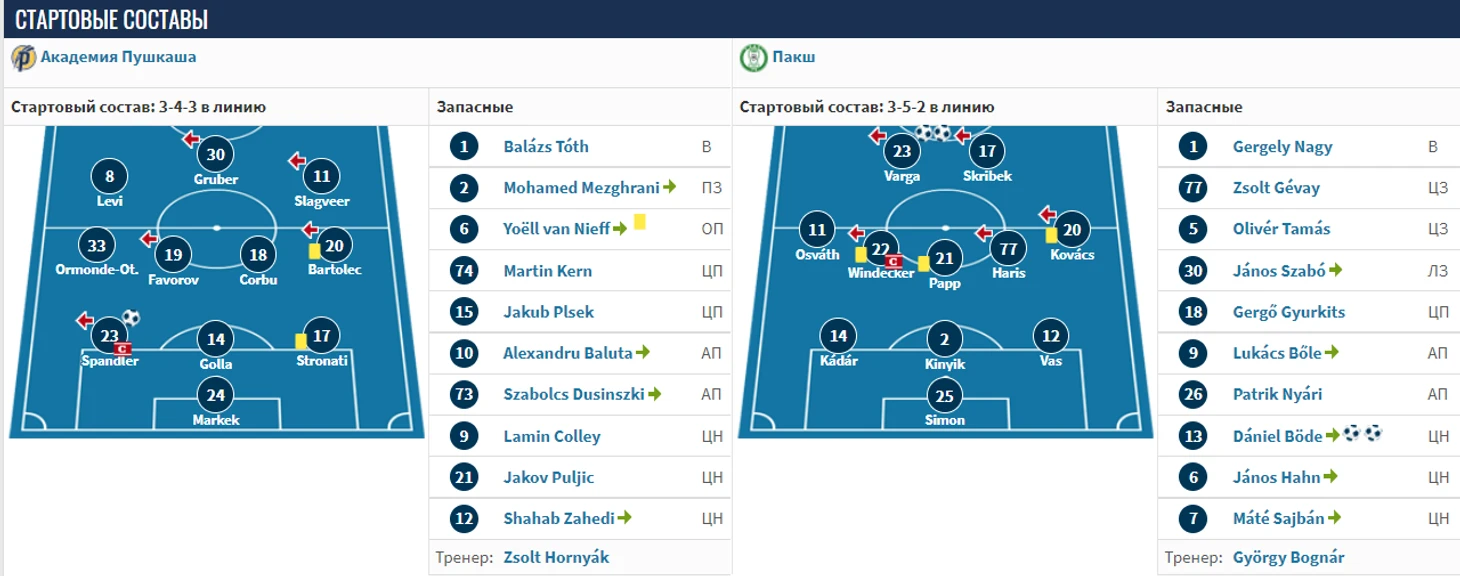
Task: Click the red substitution arrow near Kovács
Action: (x=1048, y=213)
